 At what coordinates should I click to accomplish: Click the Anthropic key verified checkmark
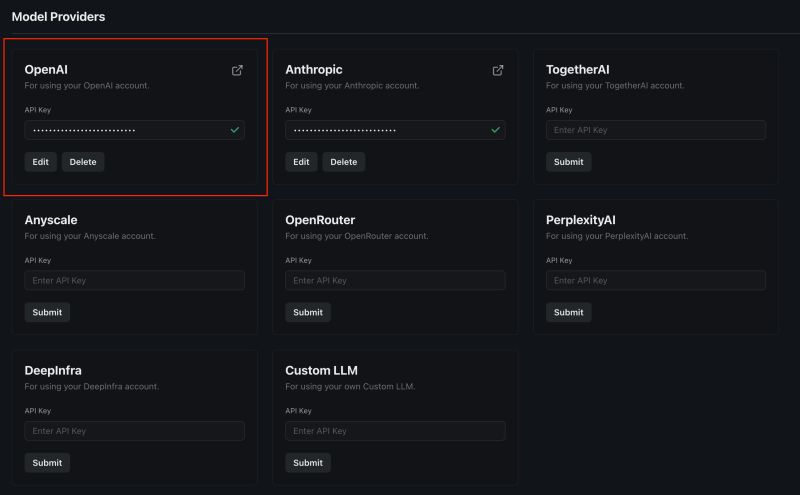[495, 130]
